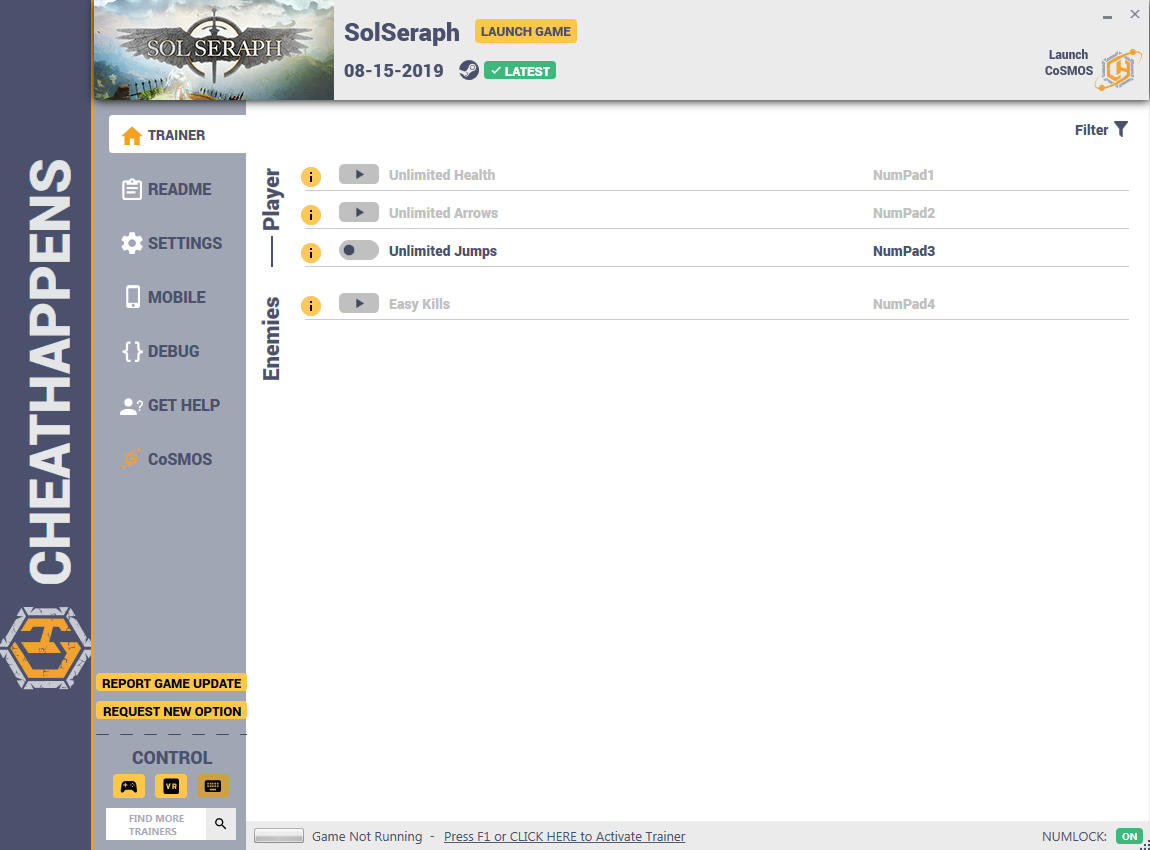Click the Unlimited Jumps option text
The image size is (1150, 850).
pos(442,251)
